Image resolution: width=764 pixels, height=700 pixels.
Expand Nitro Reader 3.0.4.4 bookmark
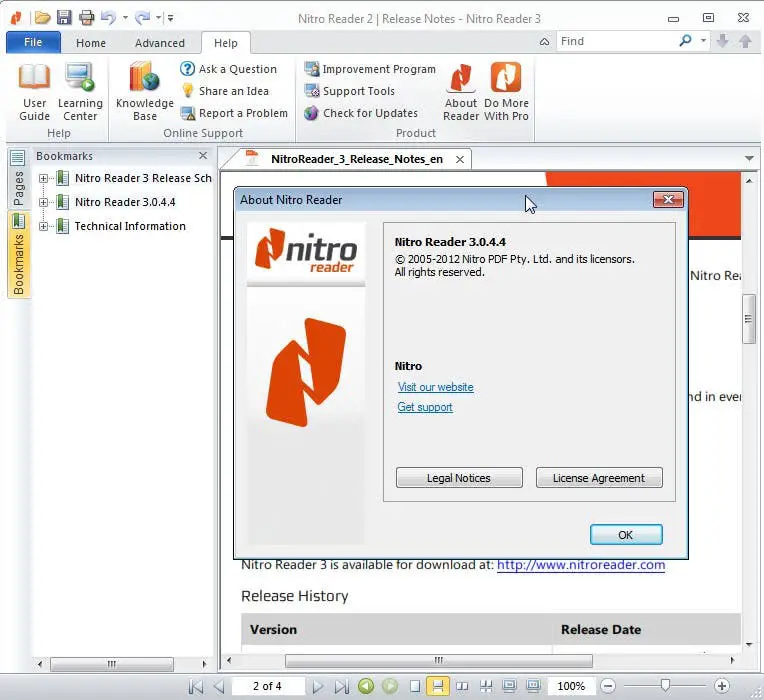(x=43, y=202)
